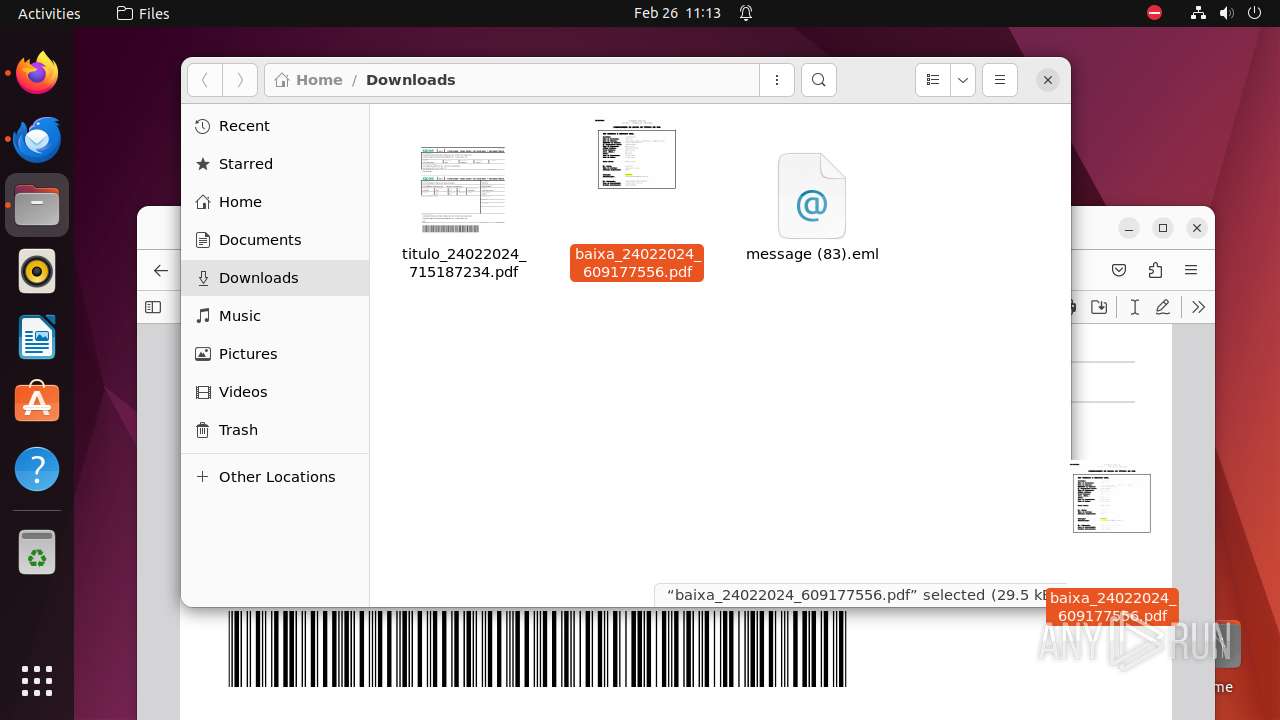Click back arrow in the browser window
The width and height of the screenshot is (1280, 720).
click(160, 270)
